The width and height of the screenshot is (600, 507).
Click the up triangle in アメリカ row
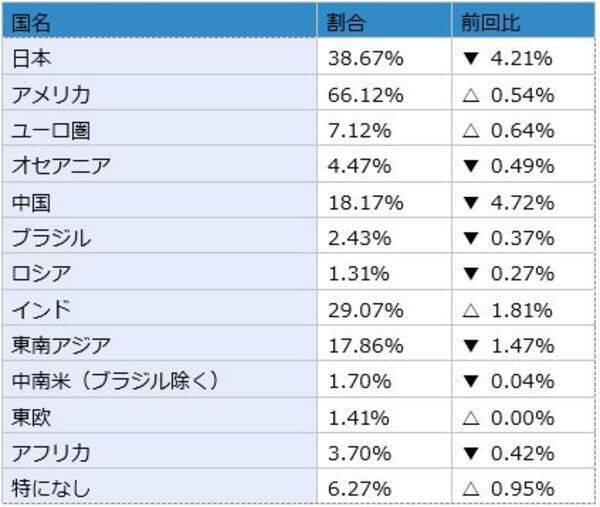[469, 95]
